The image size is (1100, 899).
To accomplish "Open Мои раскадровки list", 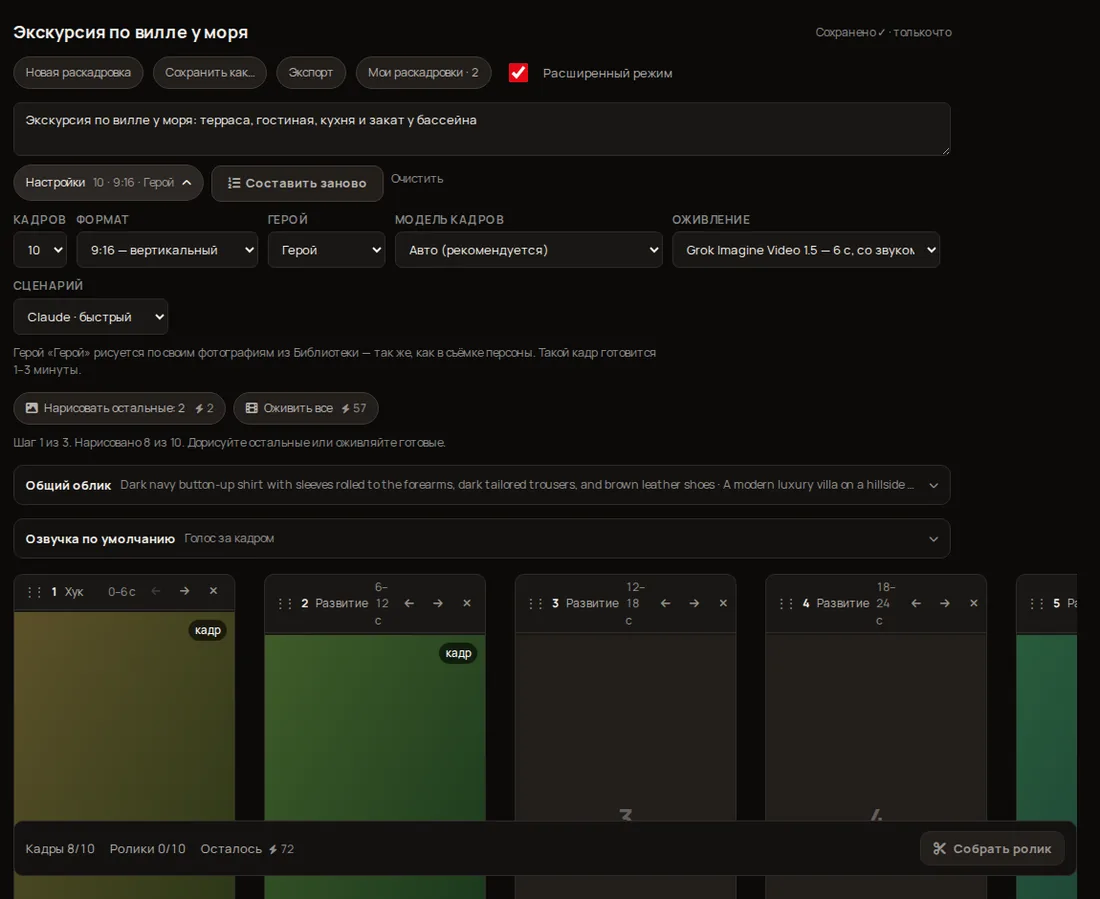I will pyautogui.click(x=423, y=72).
